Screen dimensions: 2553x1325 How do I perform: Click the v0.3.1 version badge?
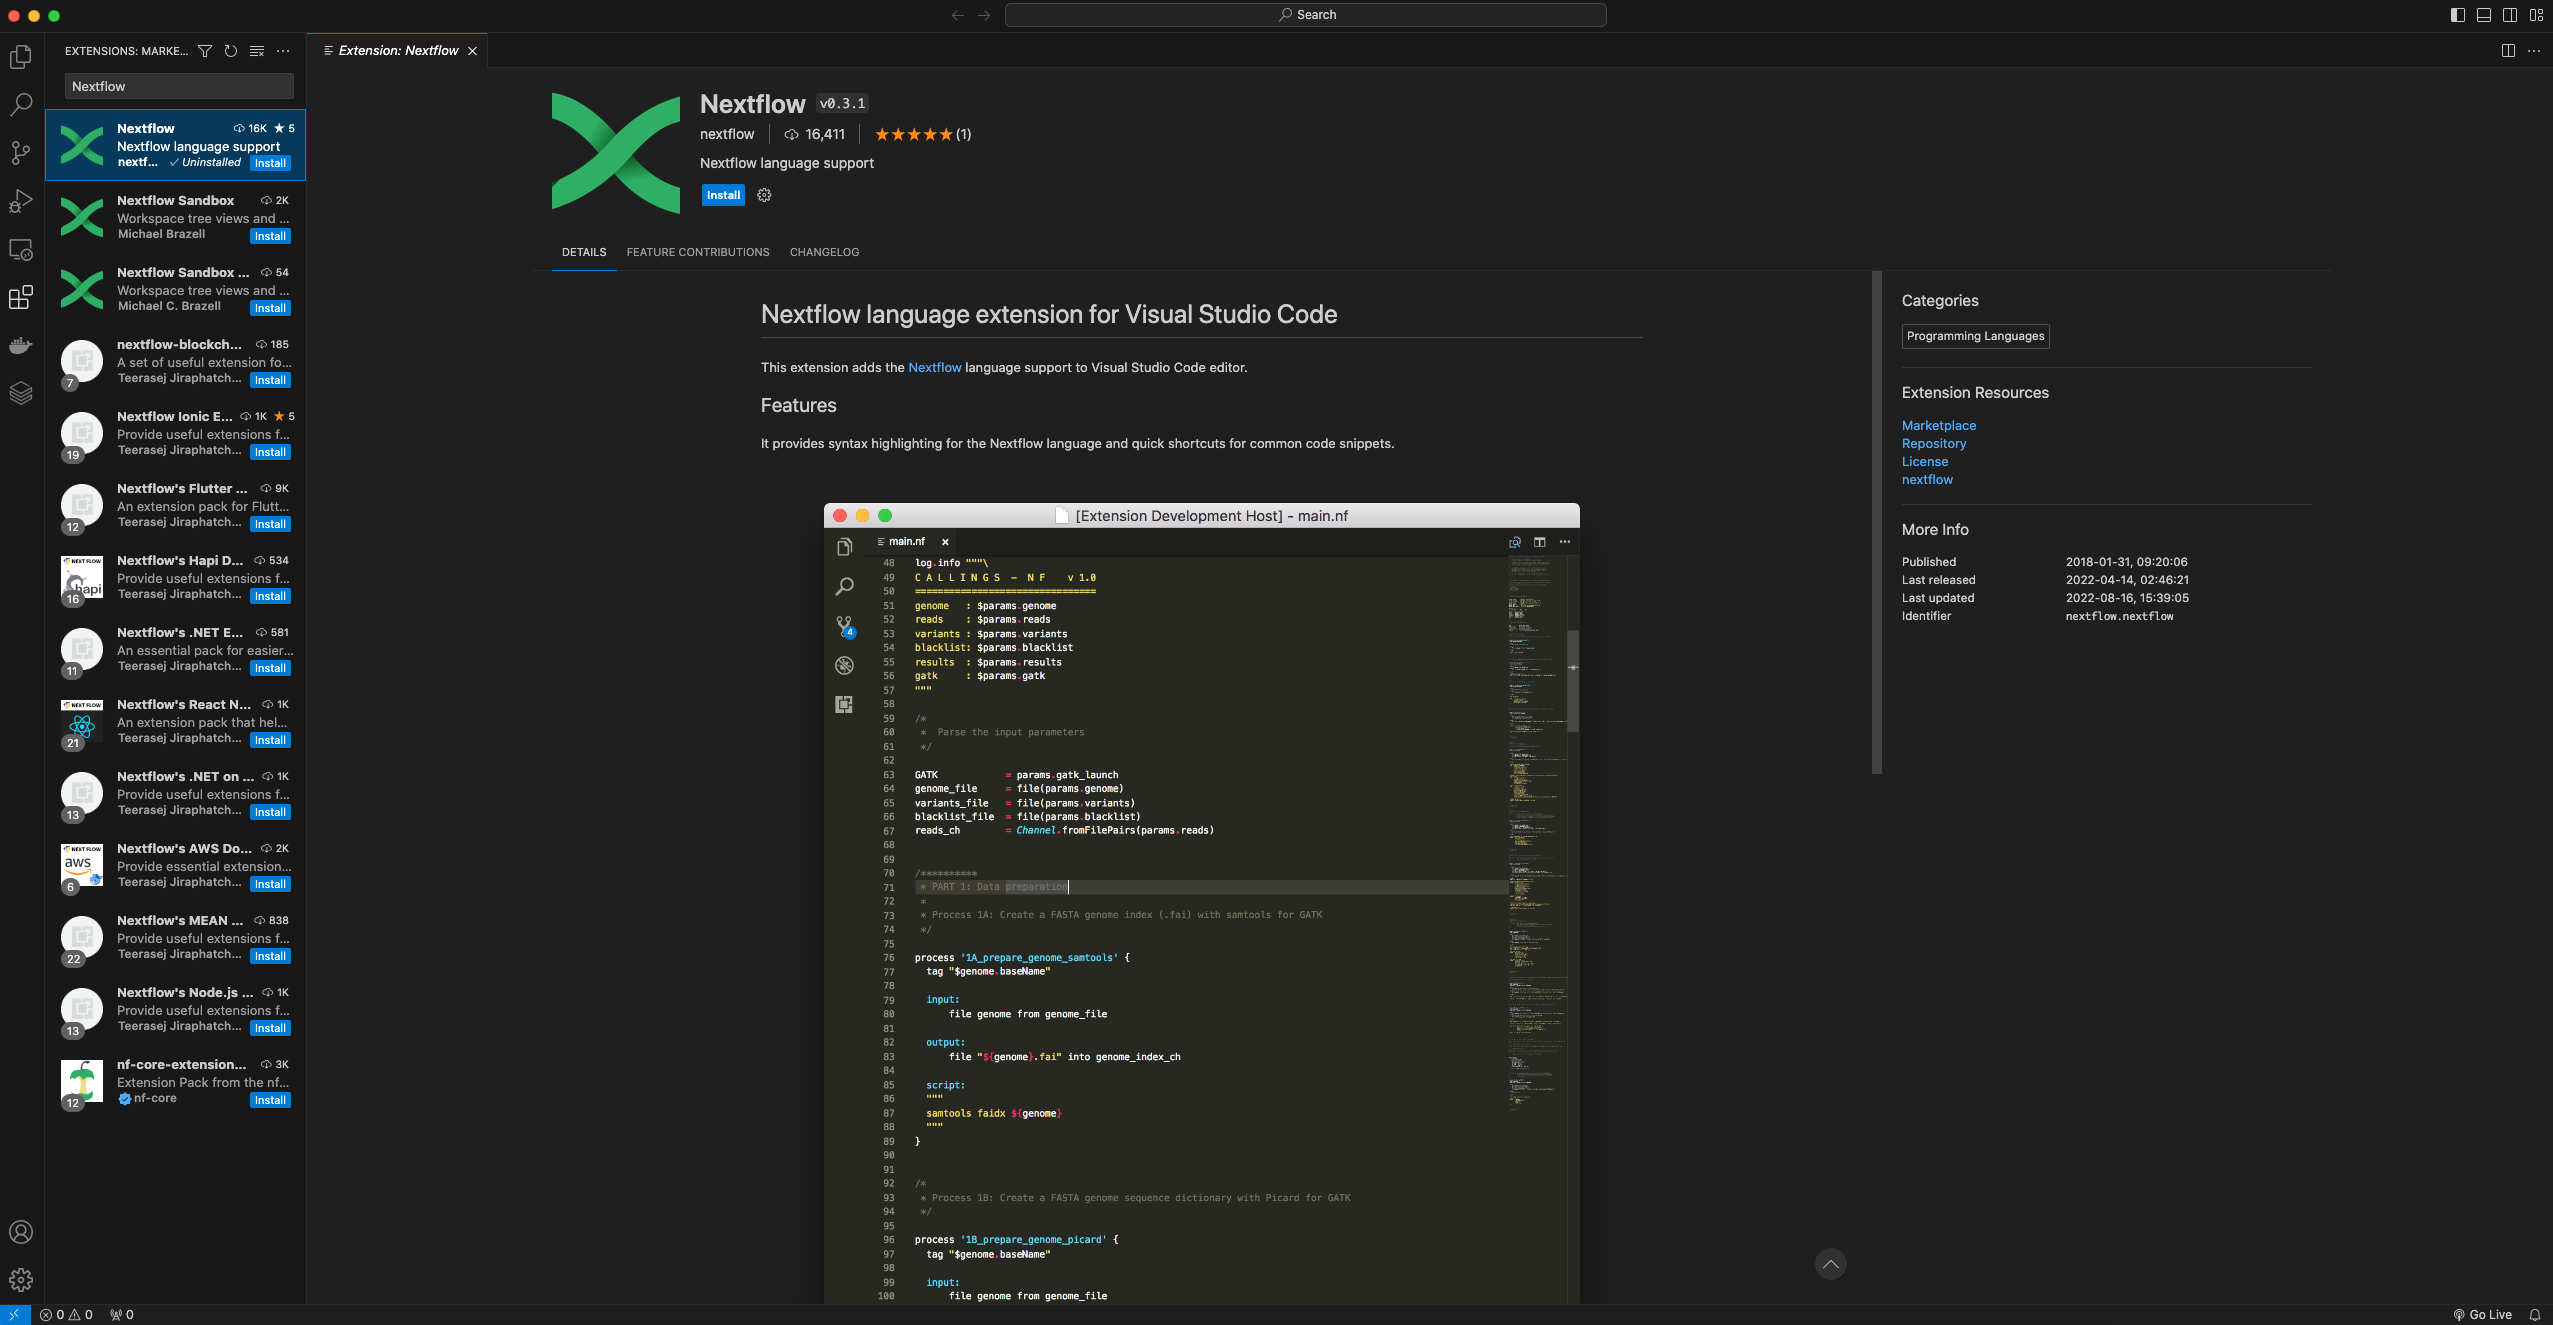pos(842,103)
